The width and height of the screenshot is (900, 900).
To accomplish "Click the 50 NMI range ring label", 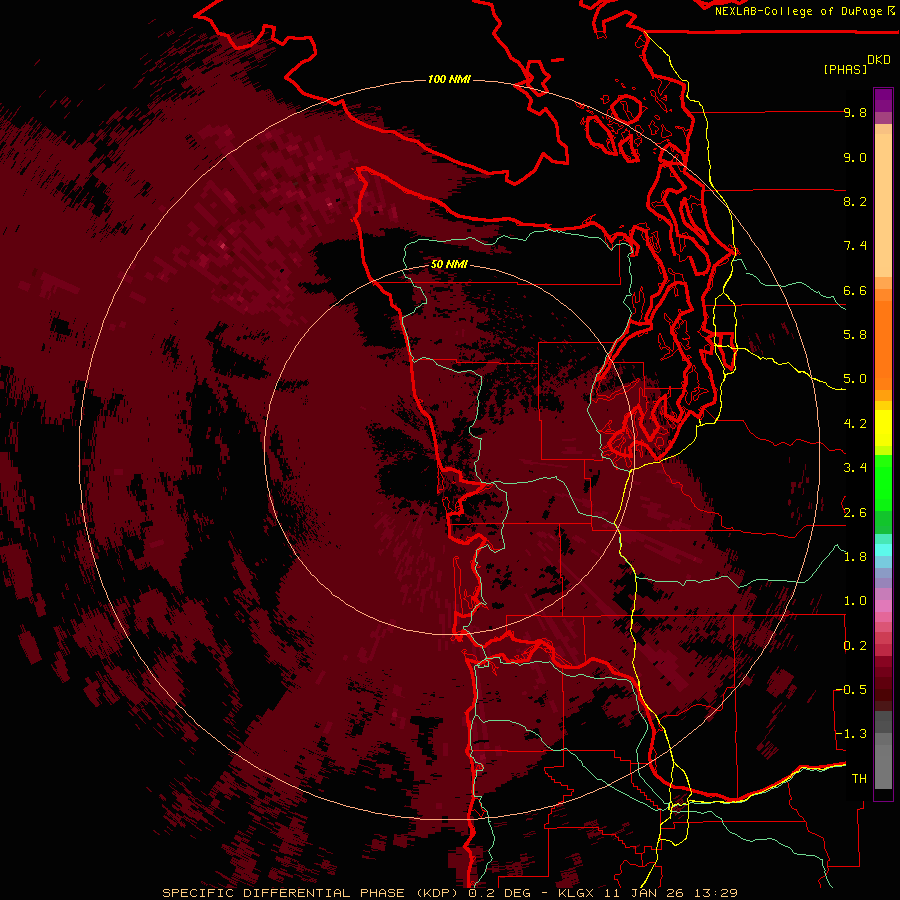I will point(449,264).
